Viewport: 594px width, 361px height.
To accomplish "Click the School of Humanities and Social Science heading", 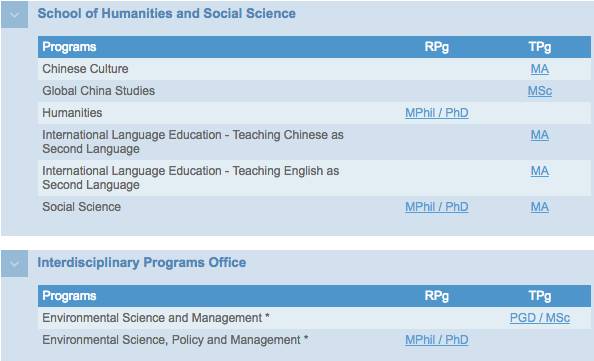I will [167, 14].
